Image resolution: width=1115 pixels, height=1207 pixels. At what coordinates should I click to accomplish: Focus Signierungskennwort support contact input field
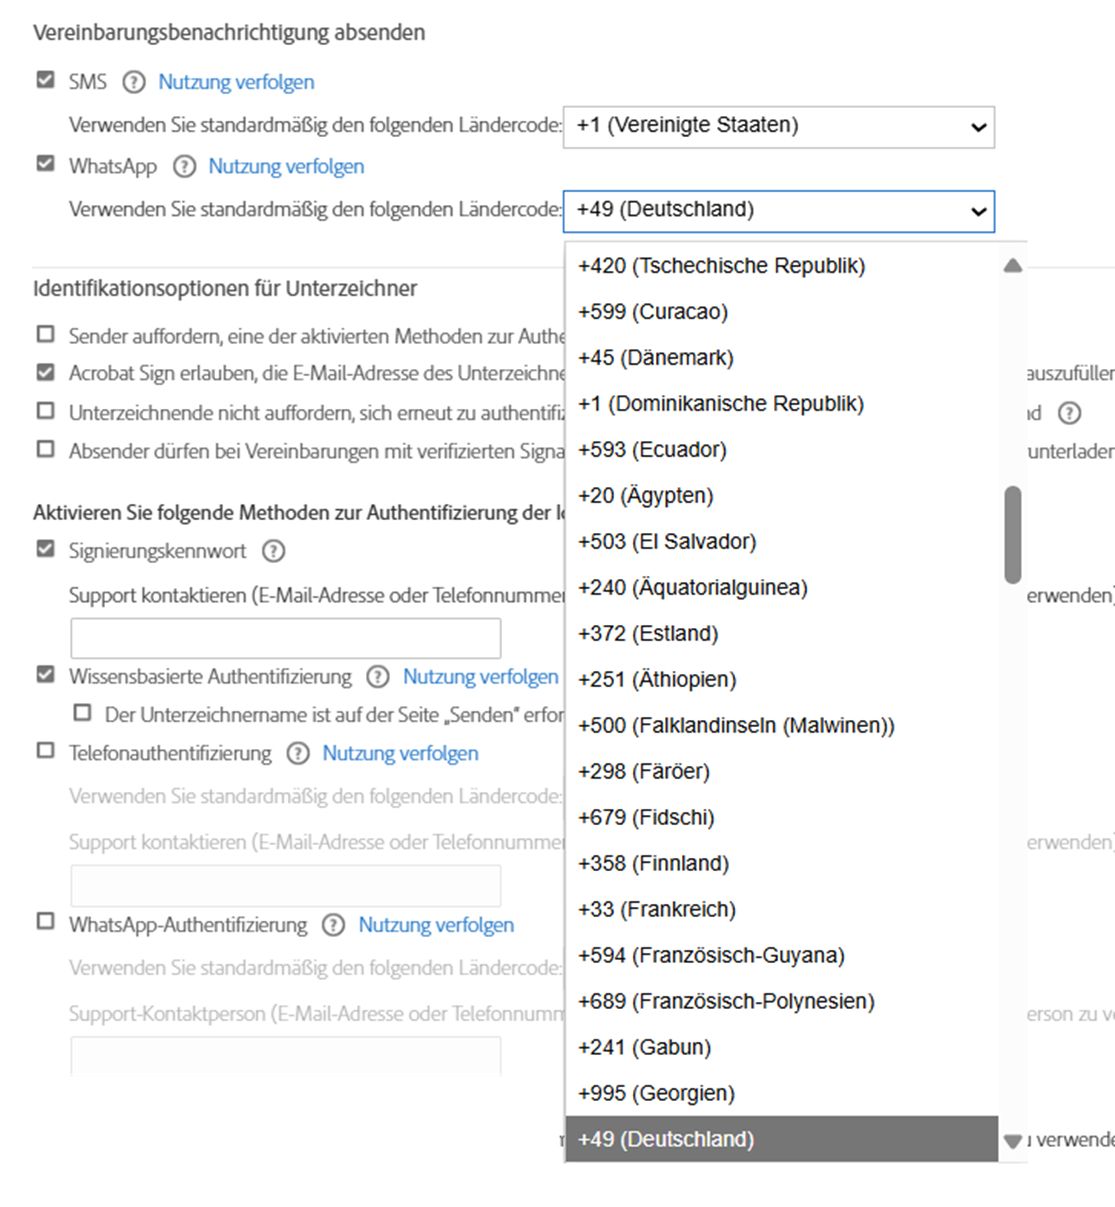coord(286,638)
